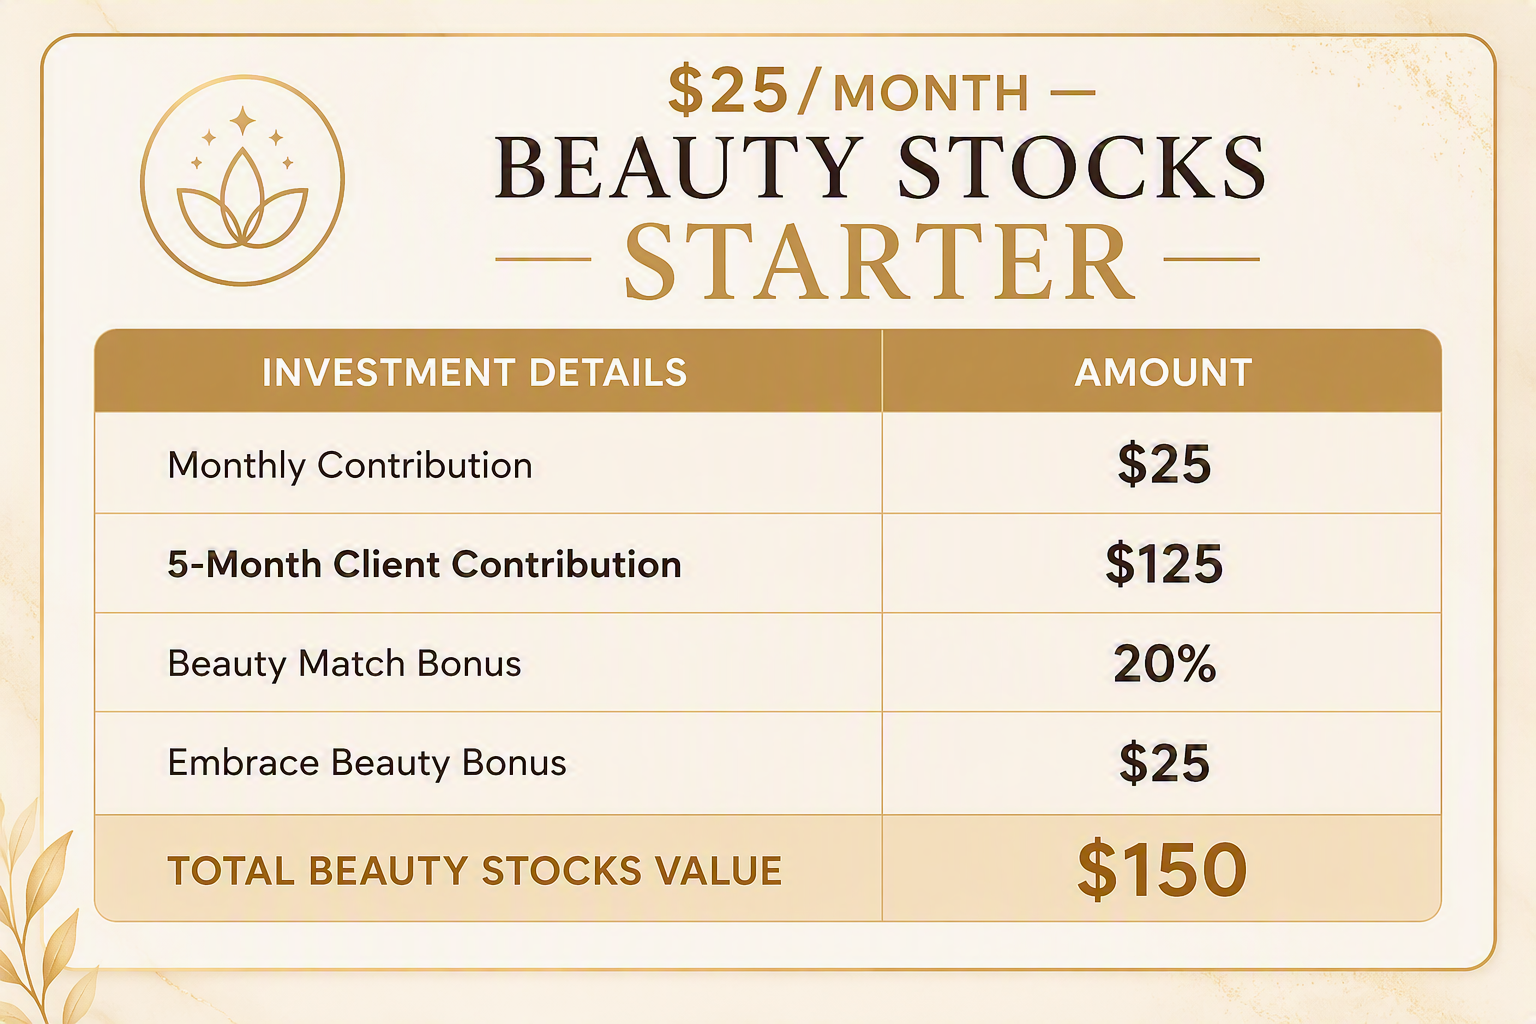1536x1024 pixels.
Task: Click the $25 Monthly Contribution amount
Action: 1164,465
